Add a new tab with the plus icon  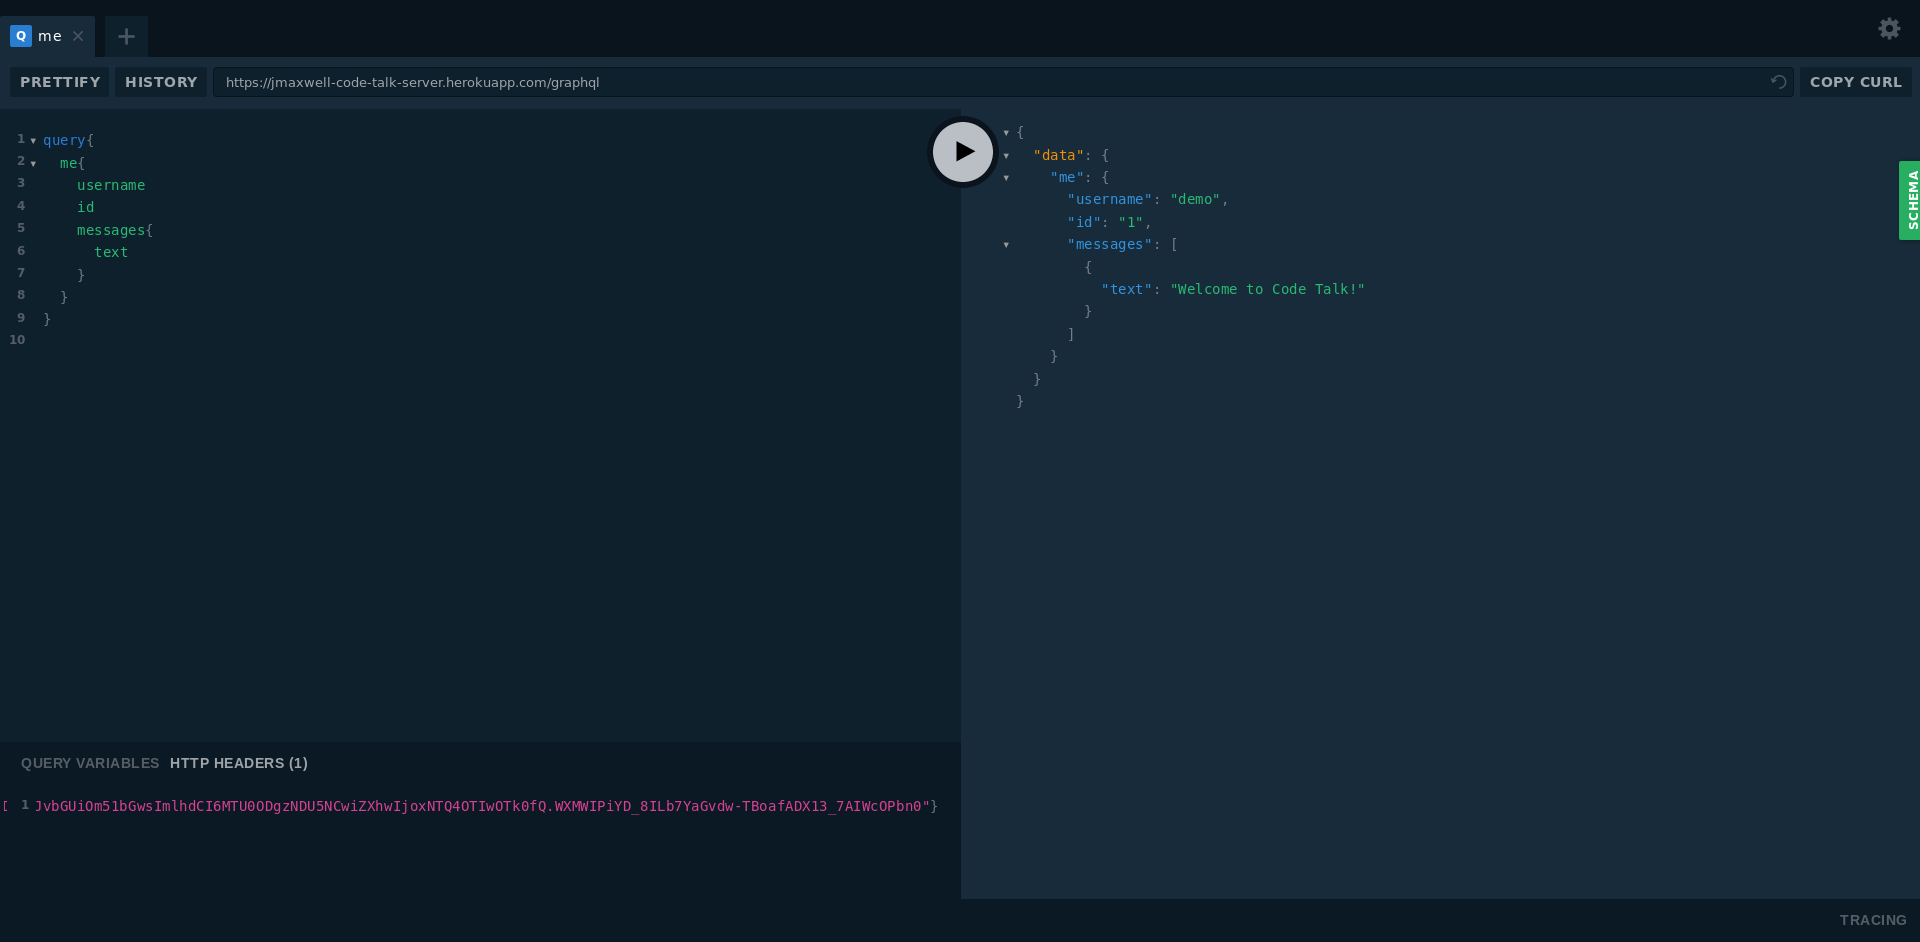[x=126, y=37]
